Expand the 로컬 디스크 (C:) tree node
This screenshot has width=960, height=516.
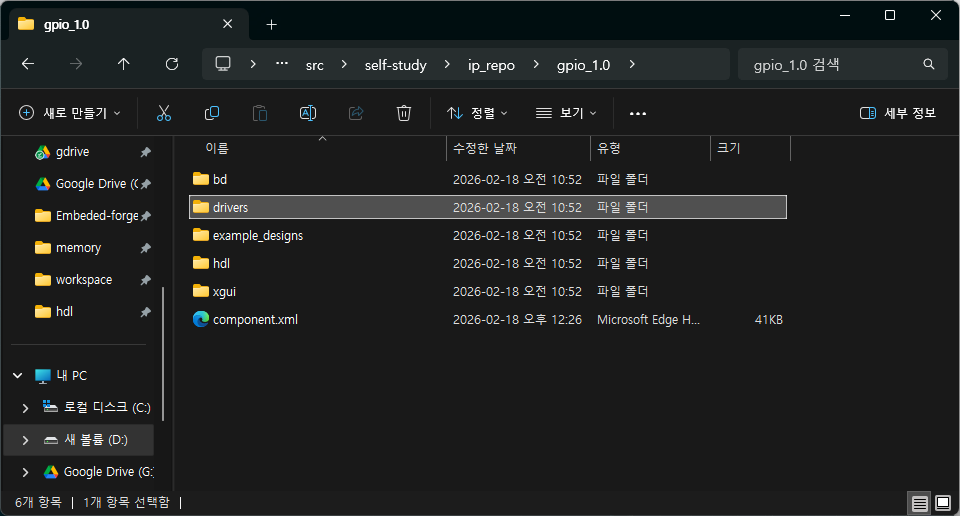[x=26, y=408]
